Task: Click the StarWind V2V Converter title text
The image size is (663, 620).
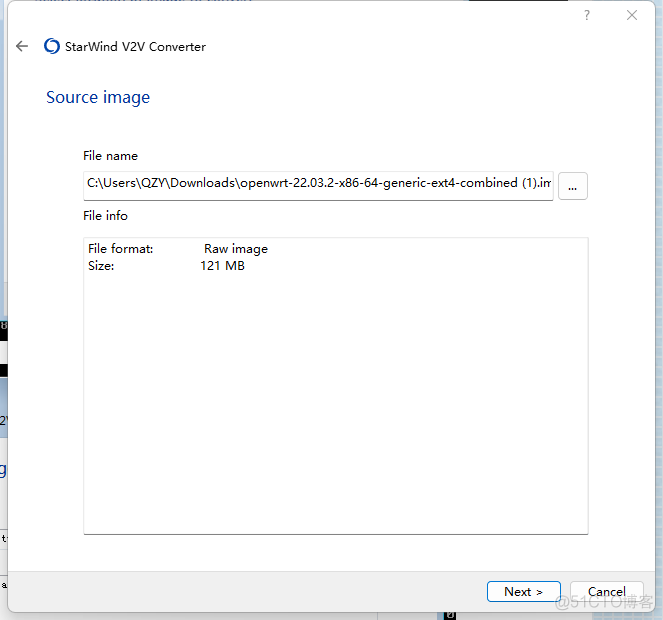Action: pos(136,46)
